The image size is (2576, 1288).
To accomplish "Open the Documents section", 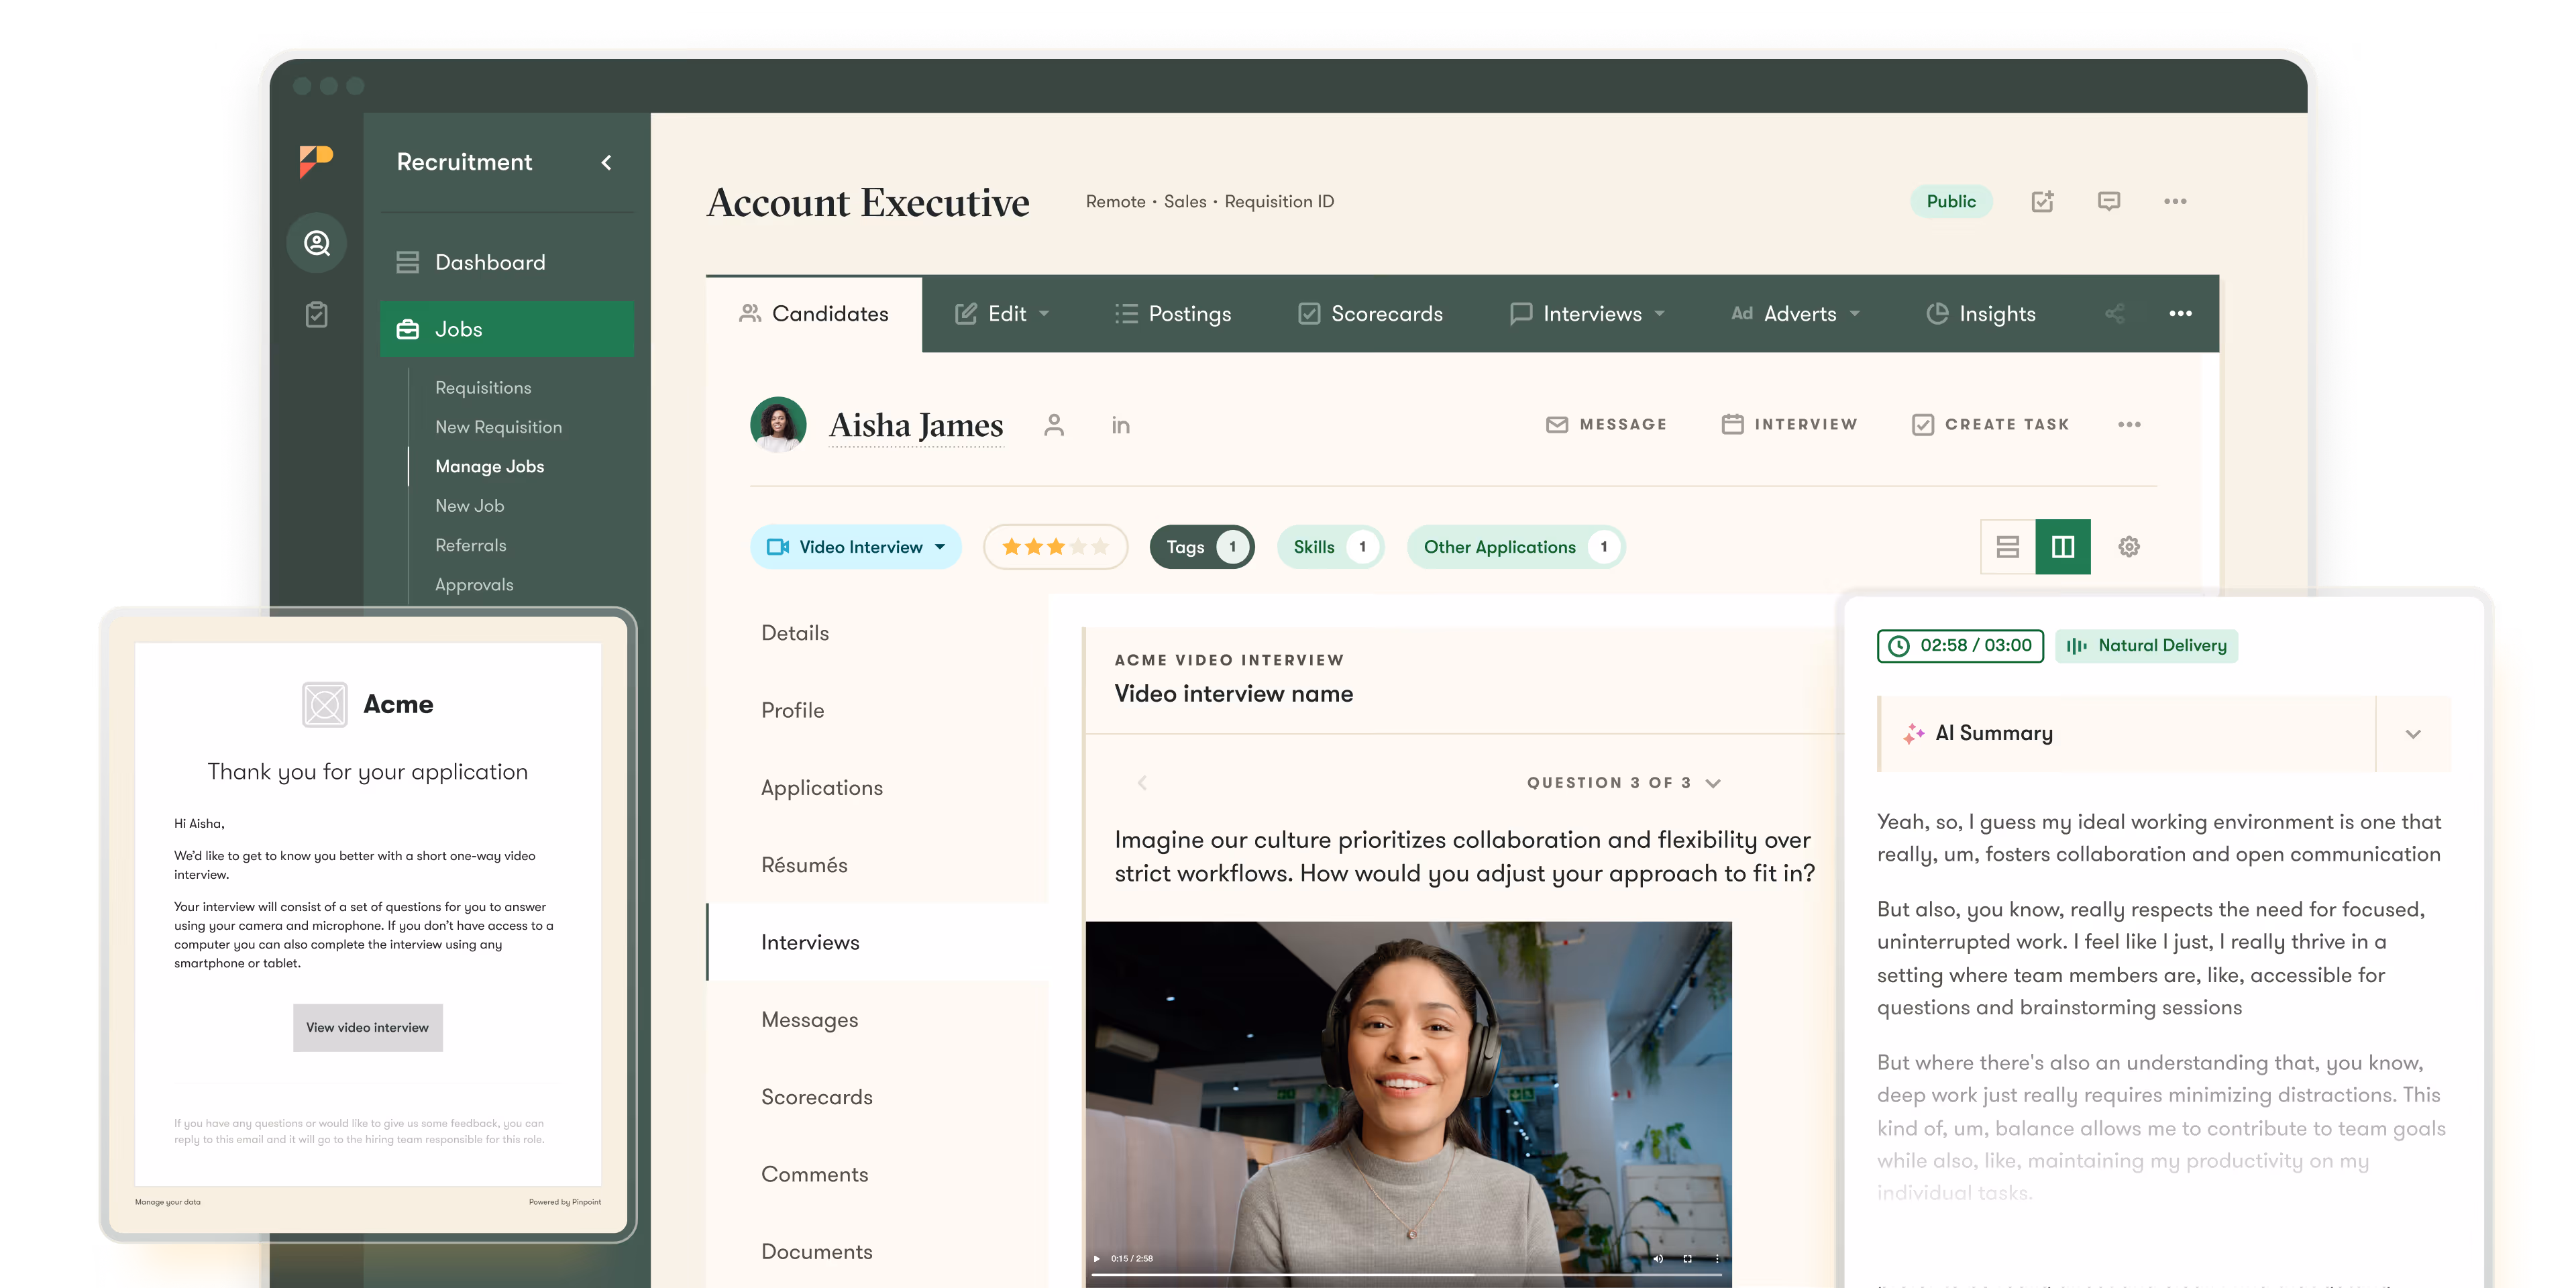I will pos(877,1252).
